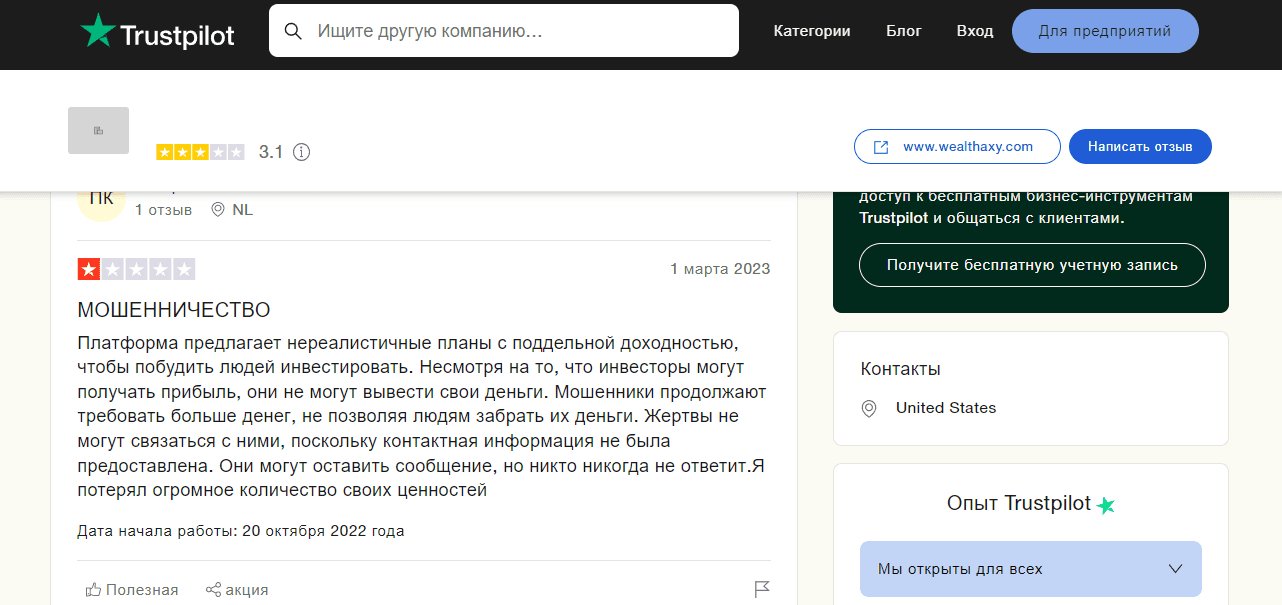Share the review via акция

(237, 589)
